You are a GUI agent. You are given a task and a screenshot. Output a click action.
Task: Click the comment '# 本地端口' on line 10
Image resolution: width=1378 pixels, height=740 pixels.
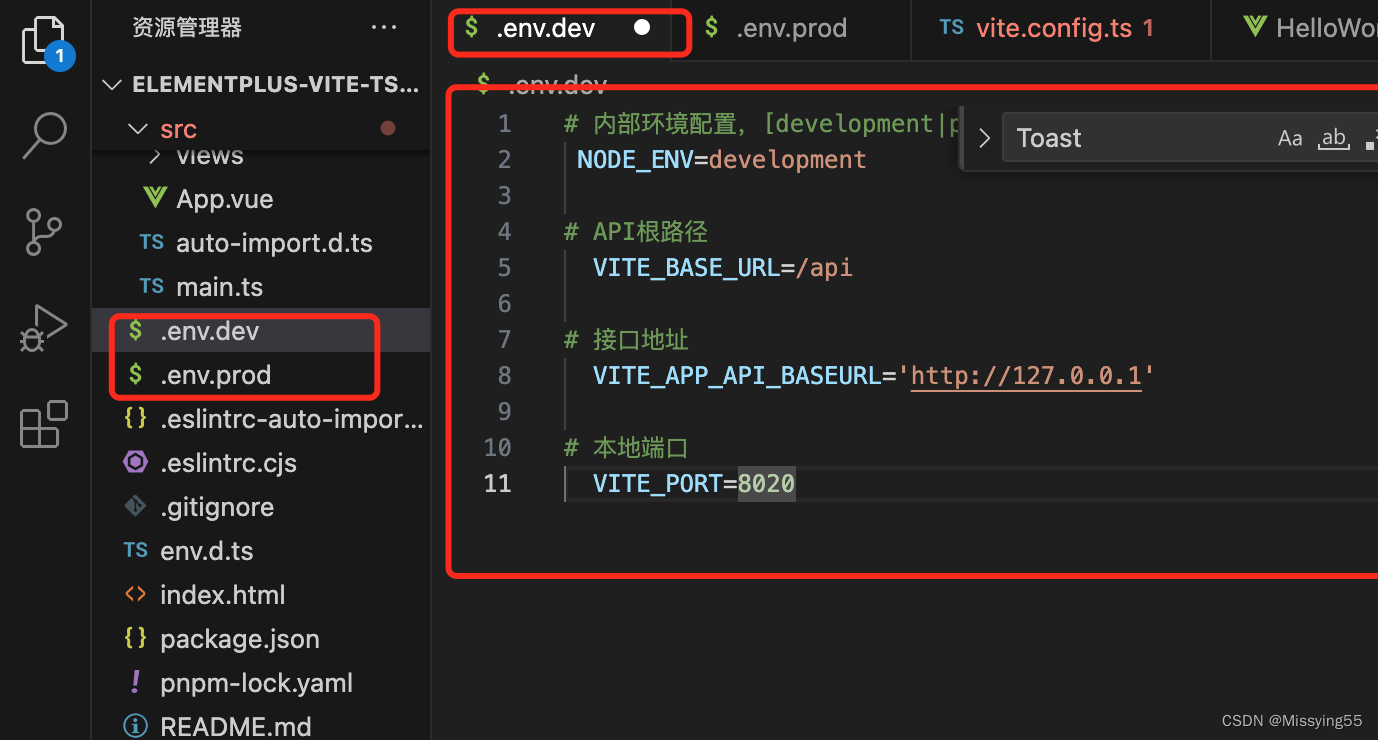(626, 448)
